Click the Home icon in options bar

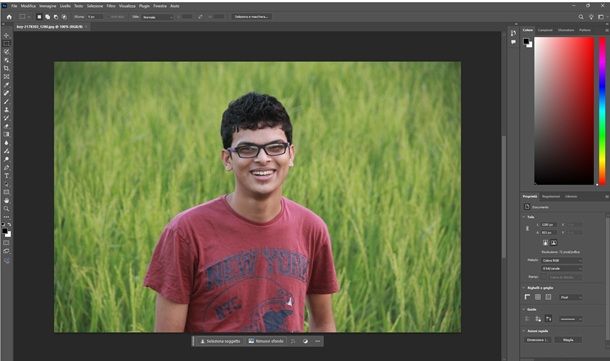pyautogui.click(x=9, y=17)
